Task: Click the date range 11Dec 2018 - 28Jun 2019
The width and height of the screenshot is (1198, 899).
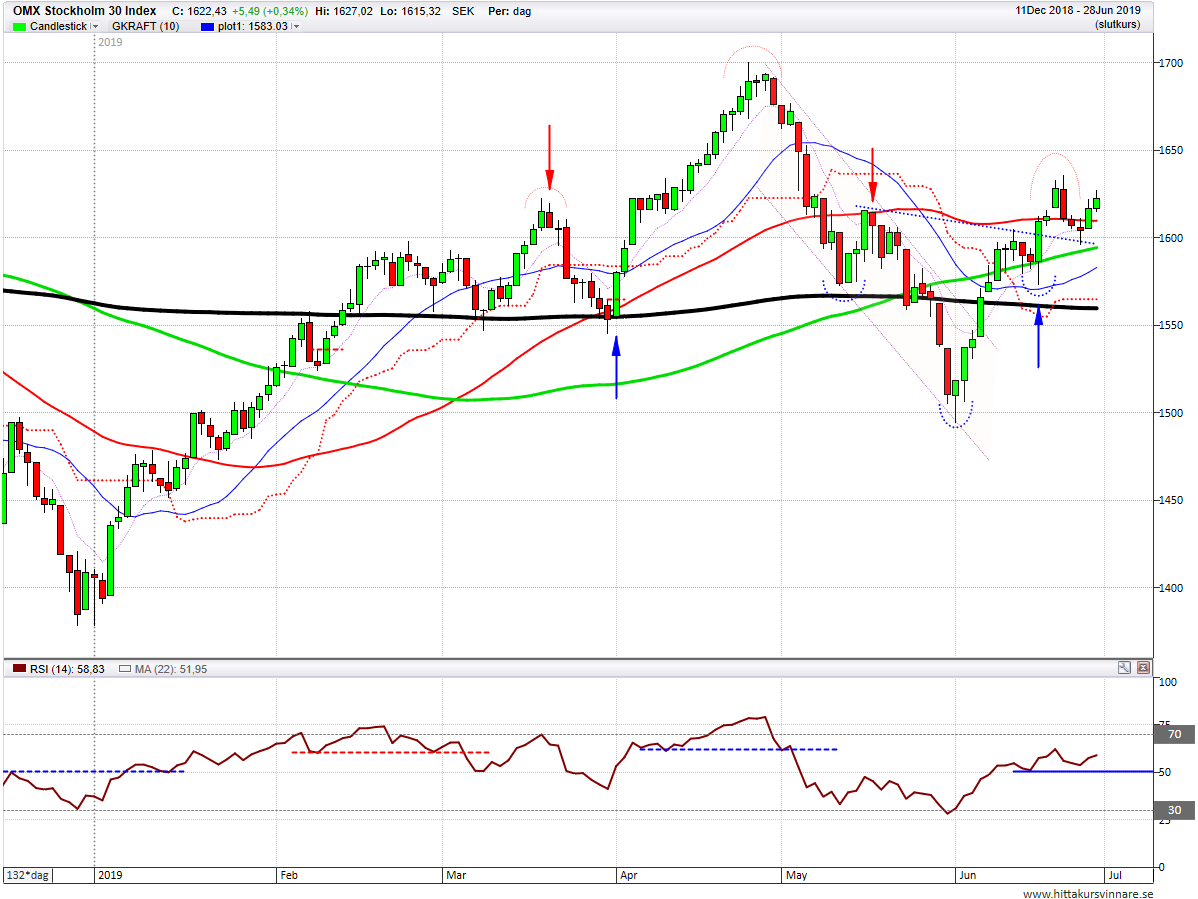Action: [1077, 11]
